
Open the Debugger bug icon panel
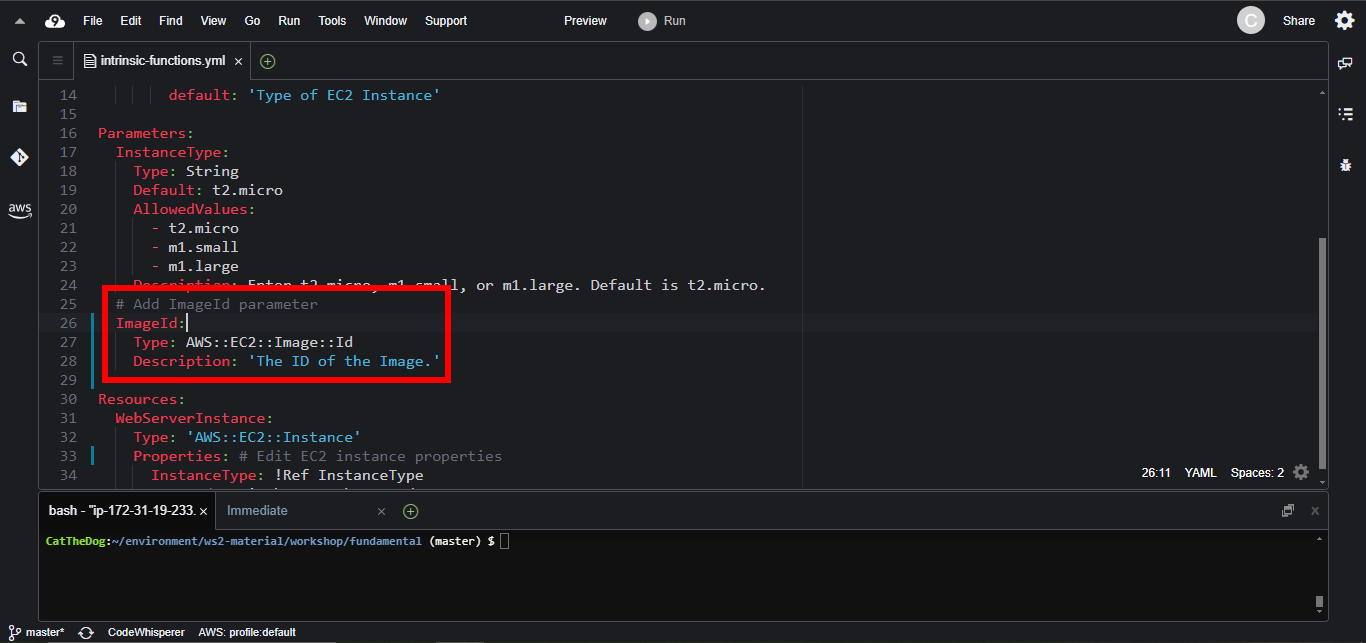[x=1345, y=165]
